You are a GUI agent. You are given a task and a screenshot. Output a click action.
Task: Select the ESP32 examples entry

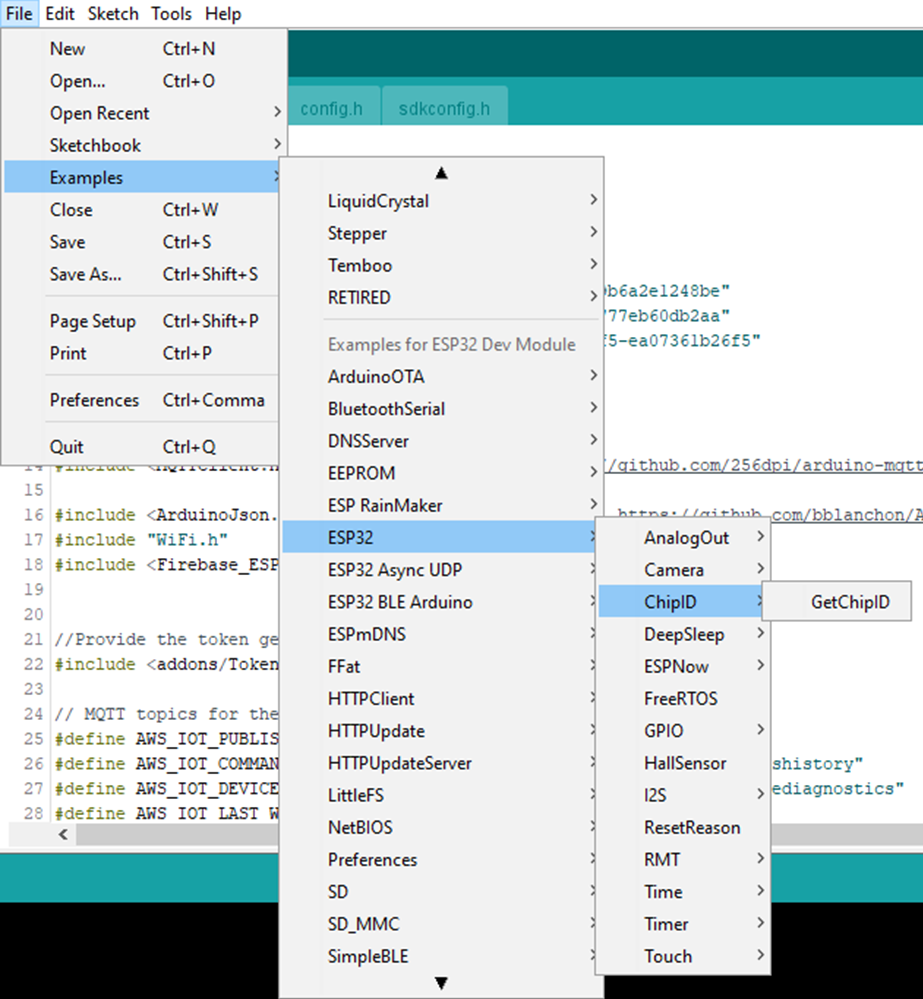(441, 537)
